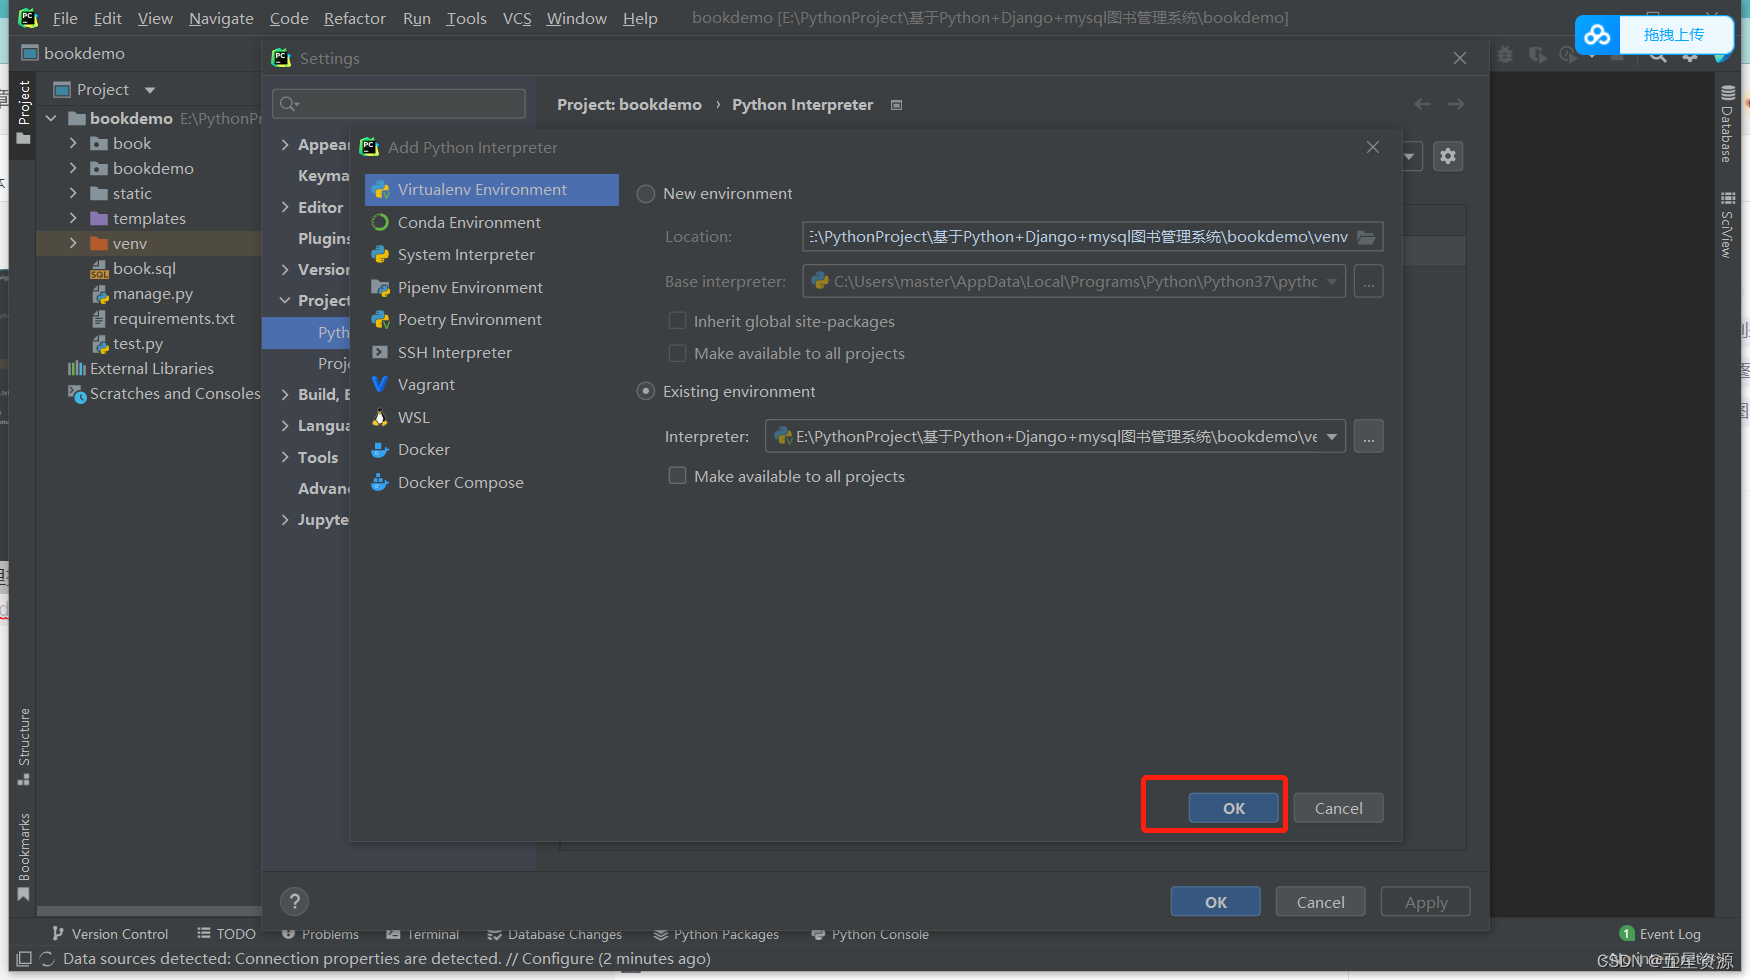This screenshot has width=1750, height=980.
Task: Select Virtualenv Environment in list
Action: (x=491, y=190)
